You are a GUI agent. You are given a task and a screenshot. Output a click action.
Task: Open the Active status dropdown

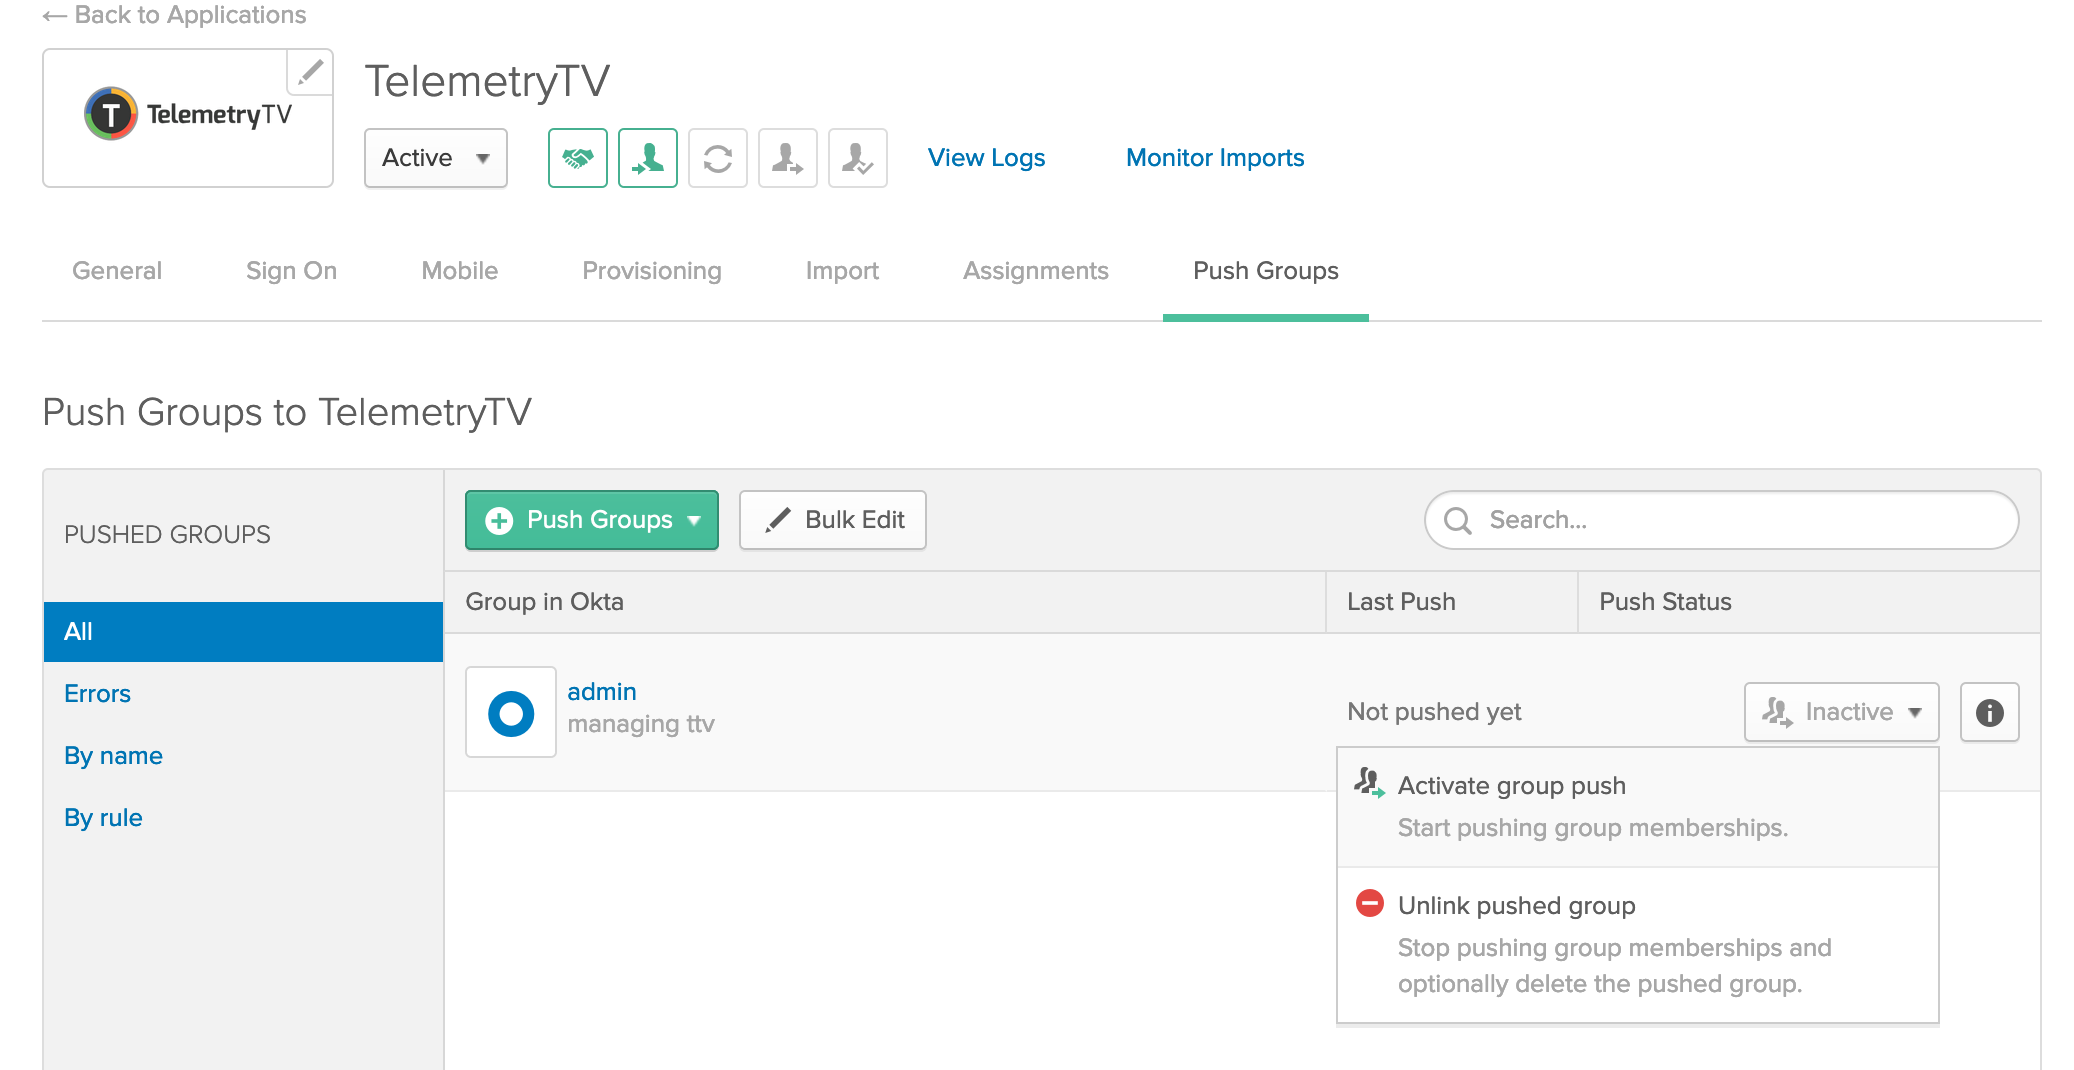pyautogui.click(x=436, y=158)
